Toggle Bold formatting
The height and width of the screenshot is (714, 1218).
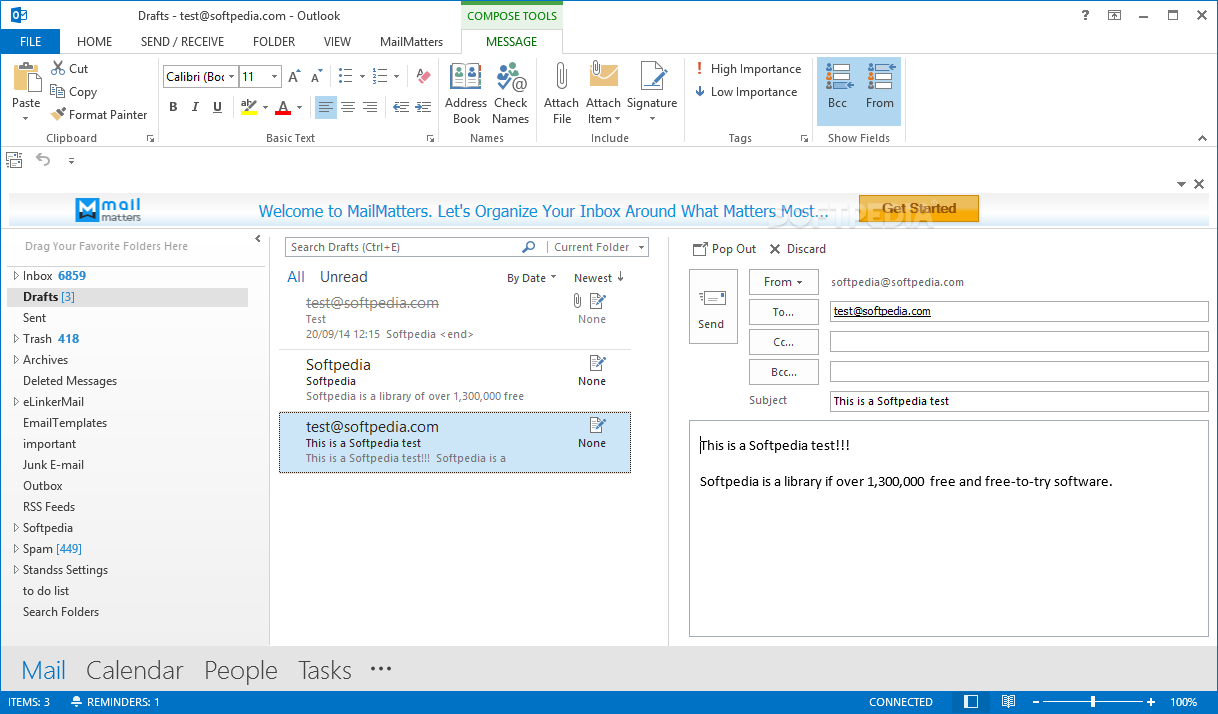[x=173, y=107]
